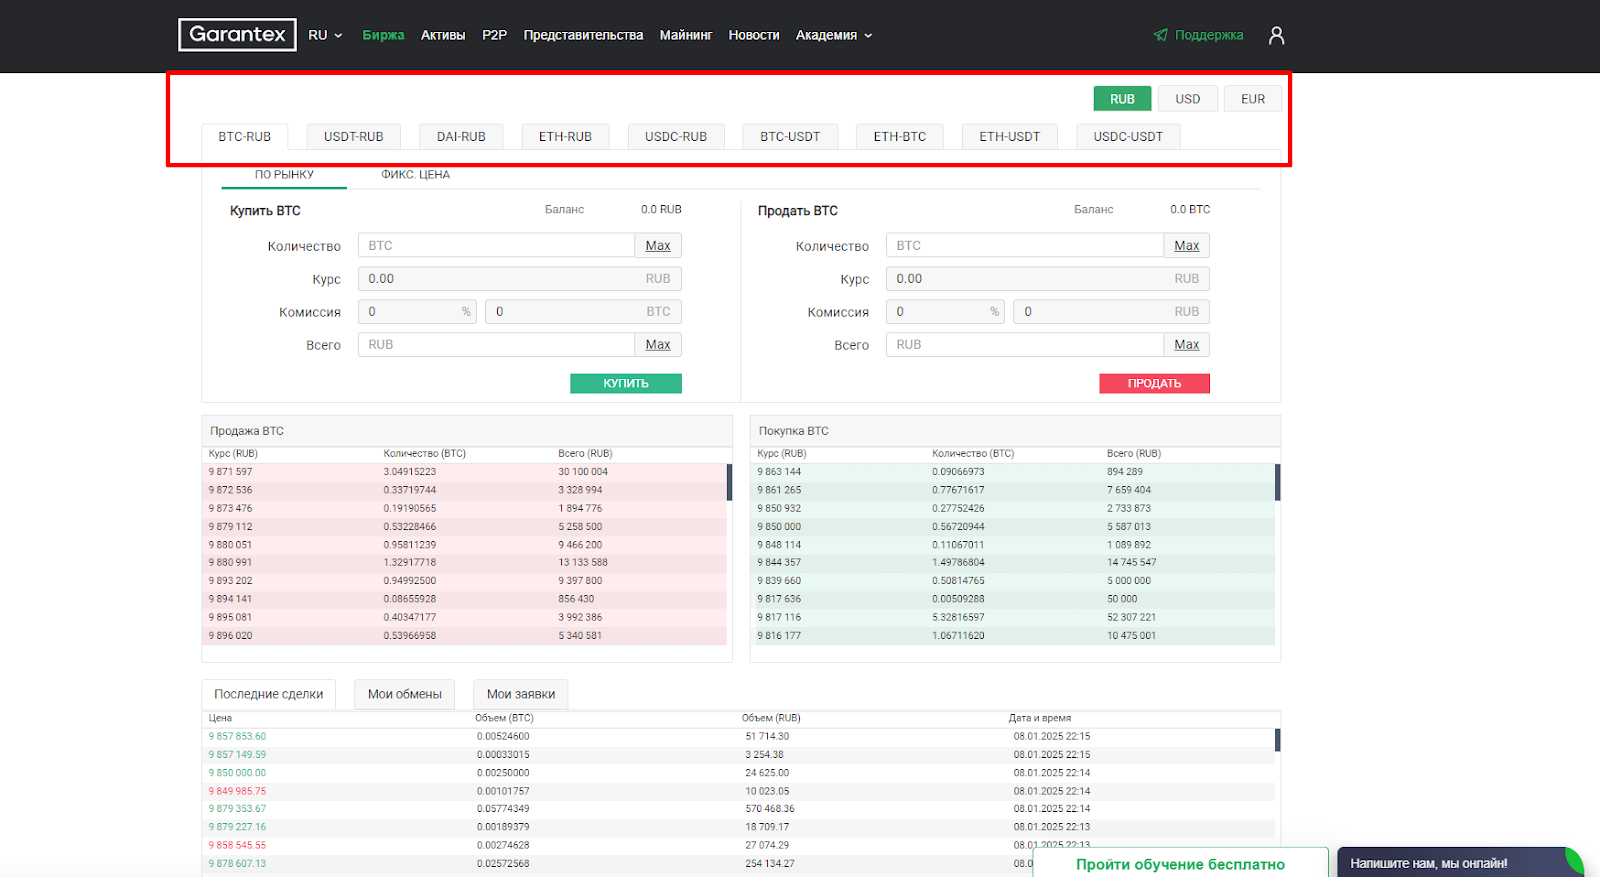Open the Последние сделки tab

tap(268, 694)
